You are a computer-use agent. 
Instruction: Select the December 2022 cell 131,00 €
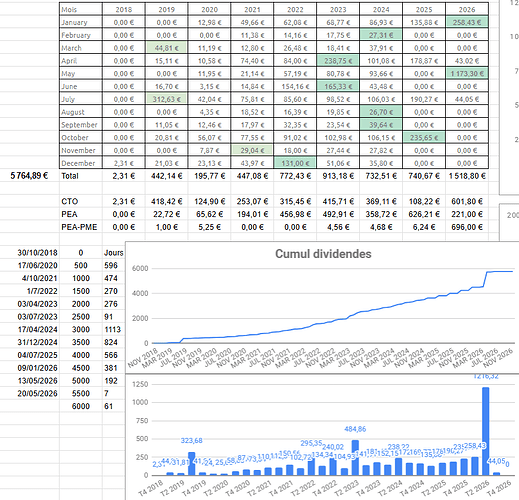coord(295,163)
